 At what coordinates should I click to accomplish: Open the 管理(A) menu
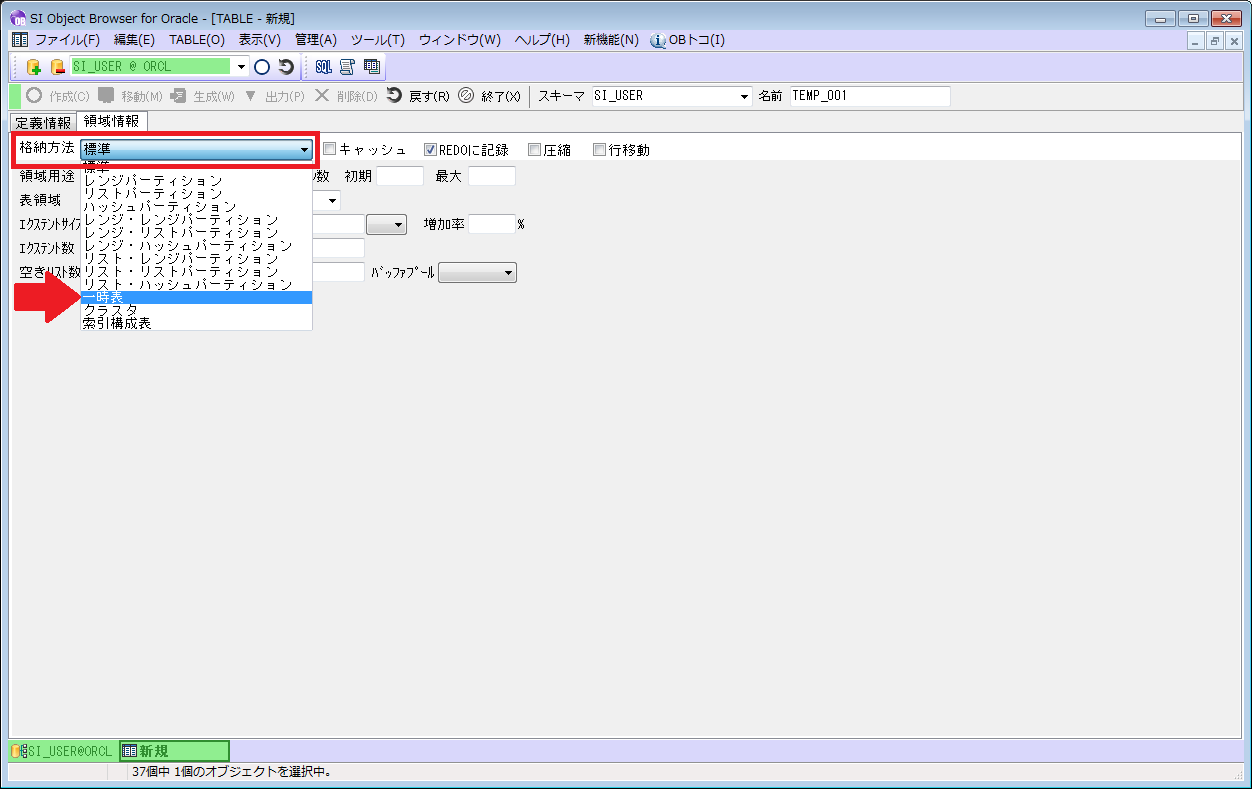tap(315, 40)
